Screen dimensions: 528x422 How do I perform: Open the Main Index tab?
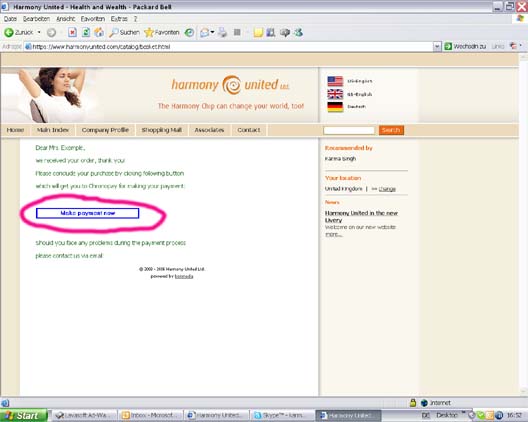pyautogui.click(x=53, y=130)
